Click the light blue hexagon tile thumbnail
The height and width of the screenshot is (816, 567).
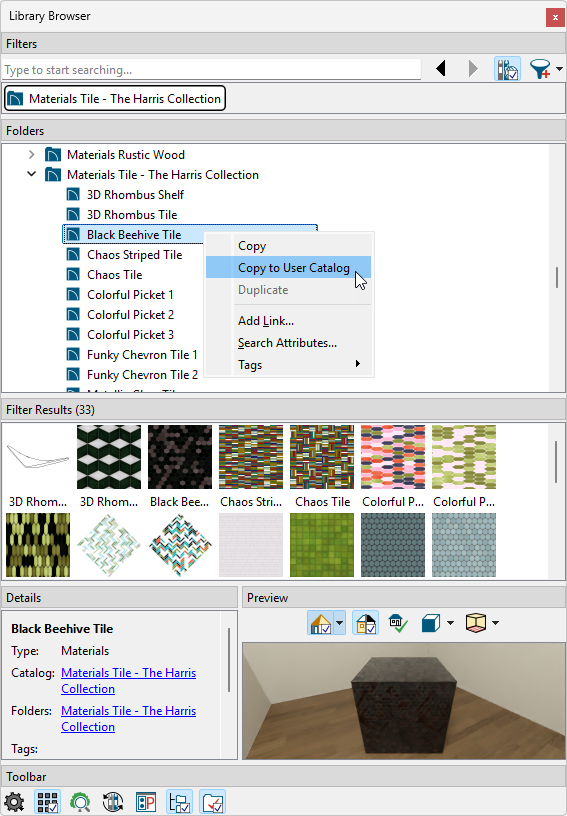[464, 545]
